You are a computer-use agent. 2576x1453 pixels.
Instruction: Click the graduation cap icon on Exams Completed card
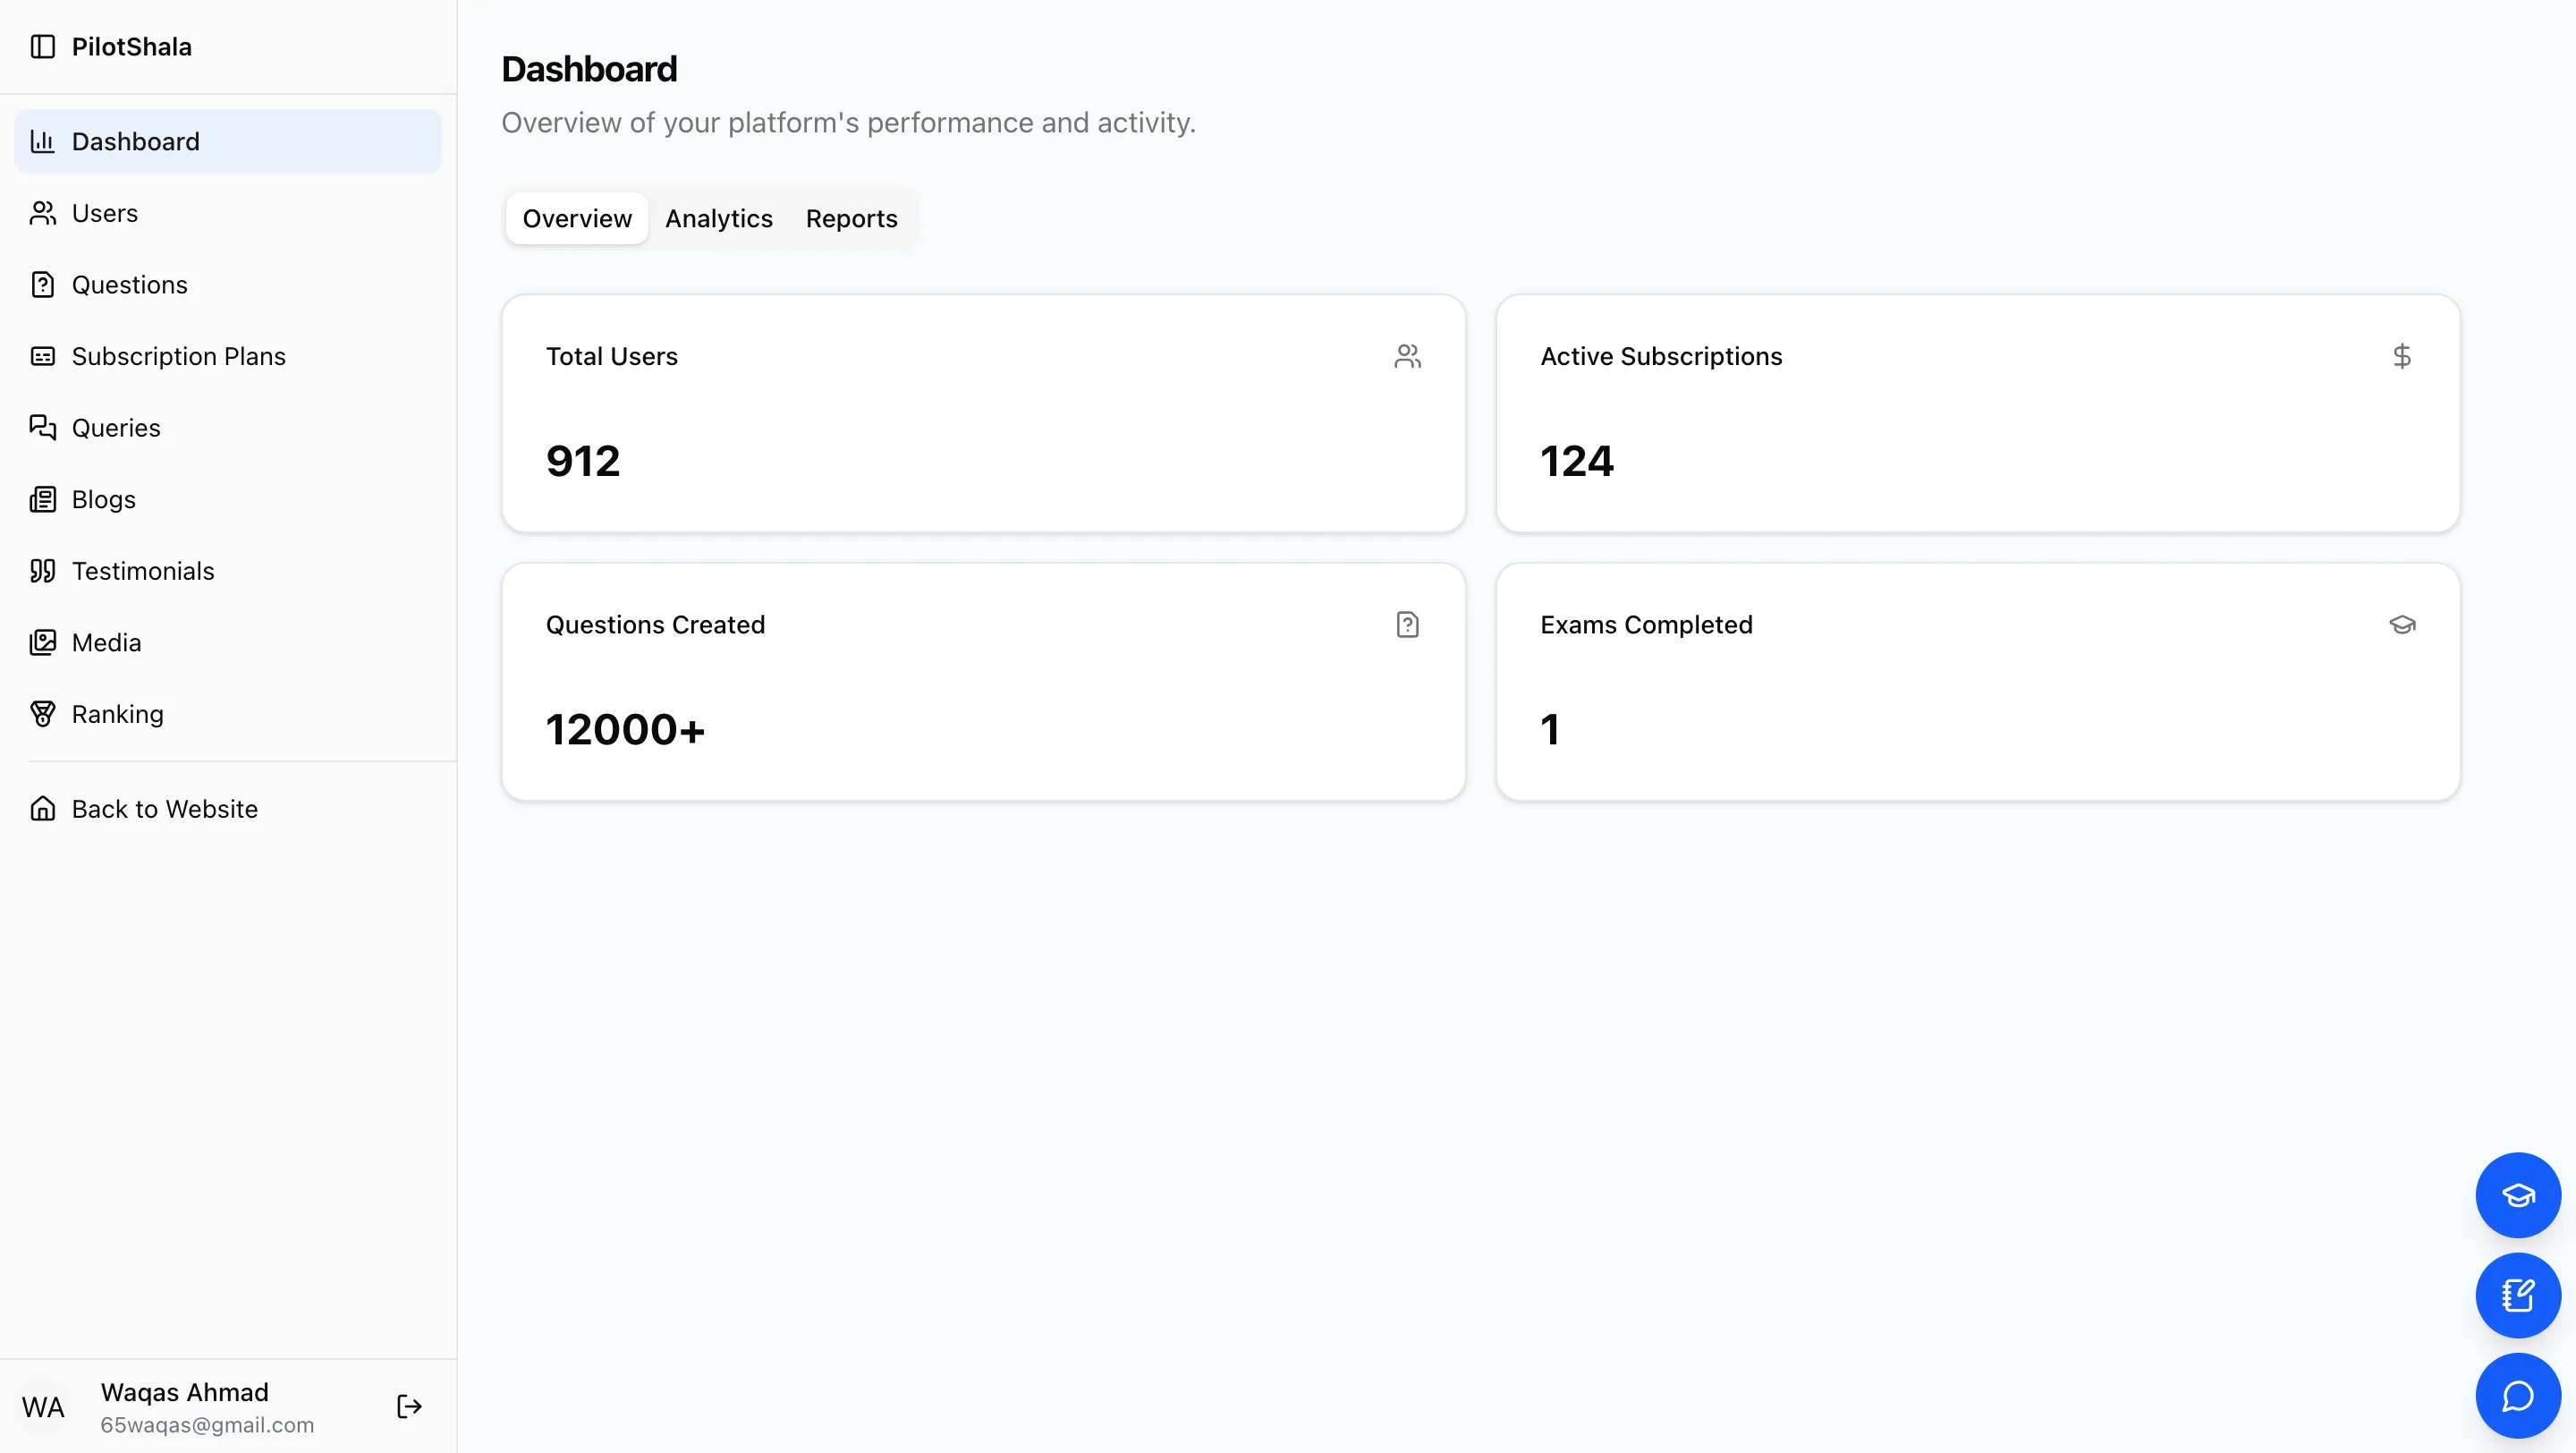(x=2403, y=624)
